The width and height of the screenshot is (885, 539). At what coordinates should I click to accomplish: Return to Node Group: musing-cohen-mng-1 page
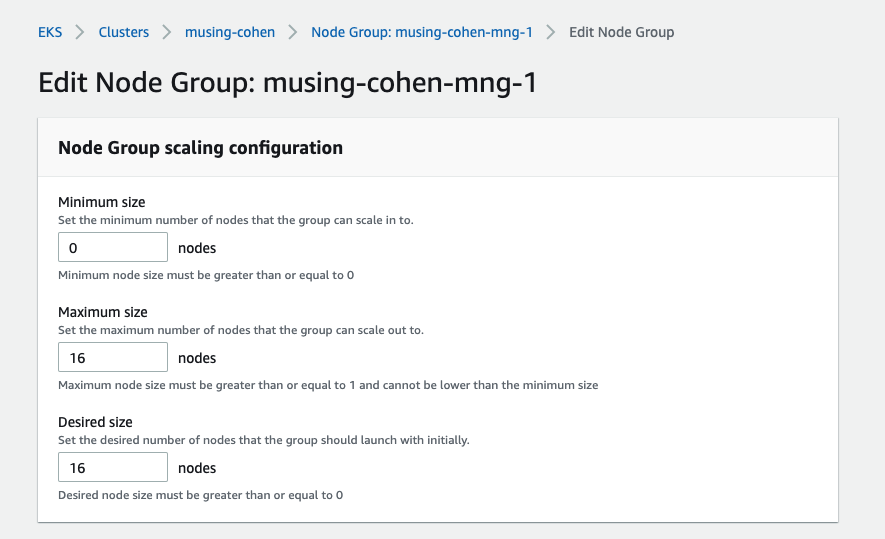pyautogui.click(x=422, y=32)
